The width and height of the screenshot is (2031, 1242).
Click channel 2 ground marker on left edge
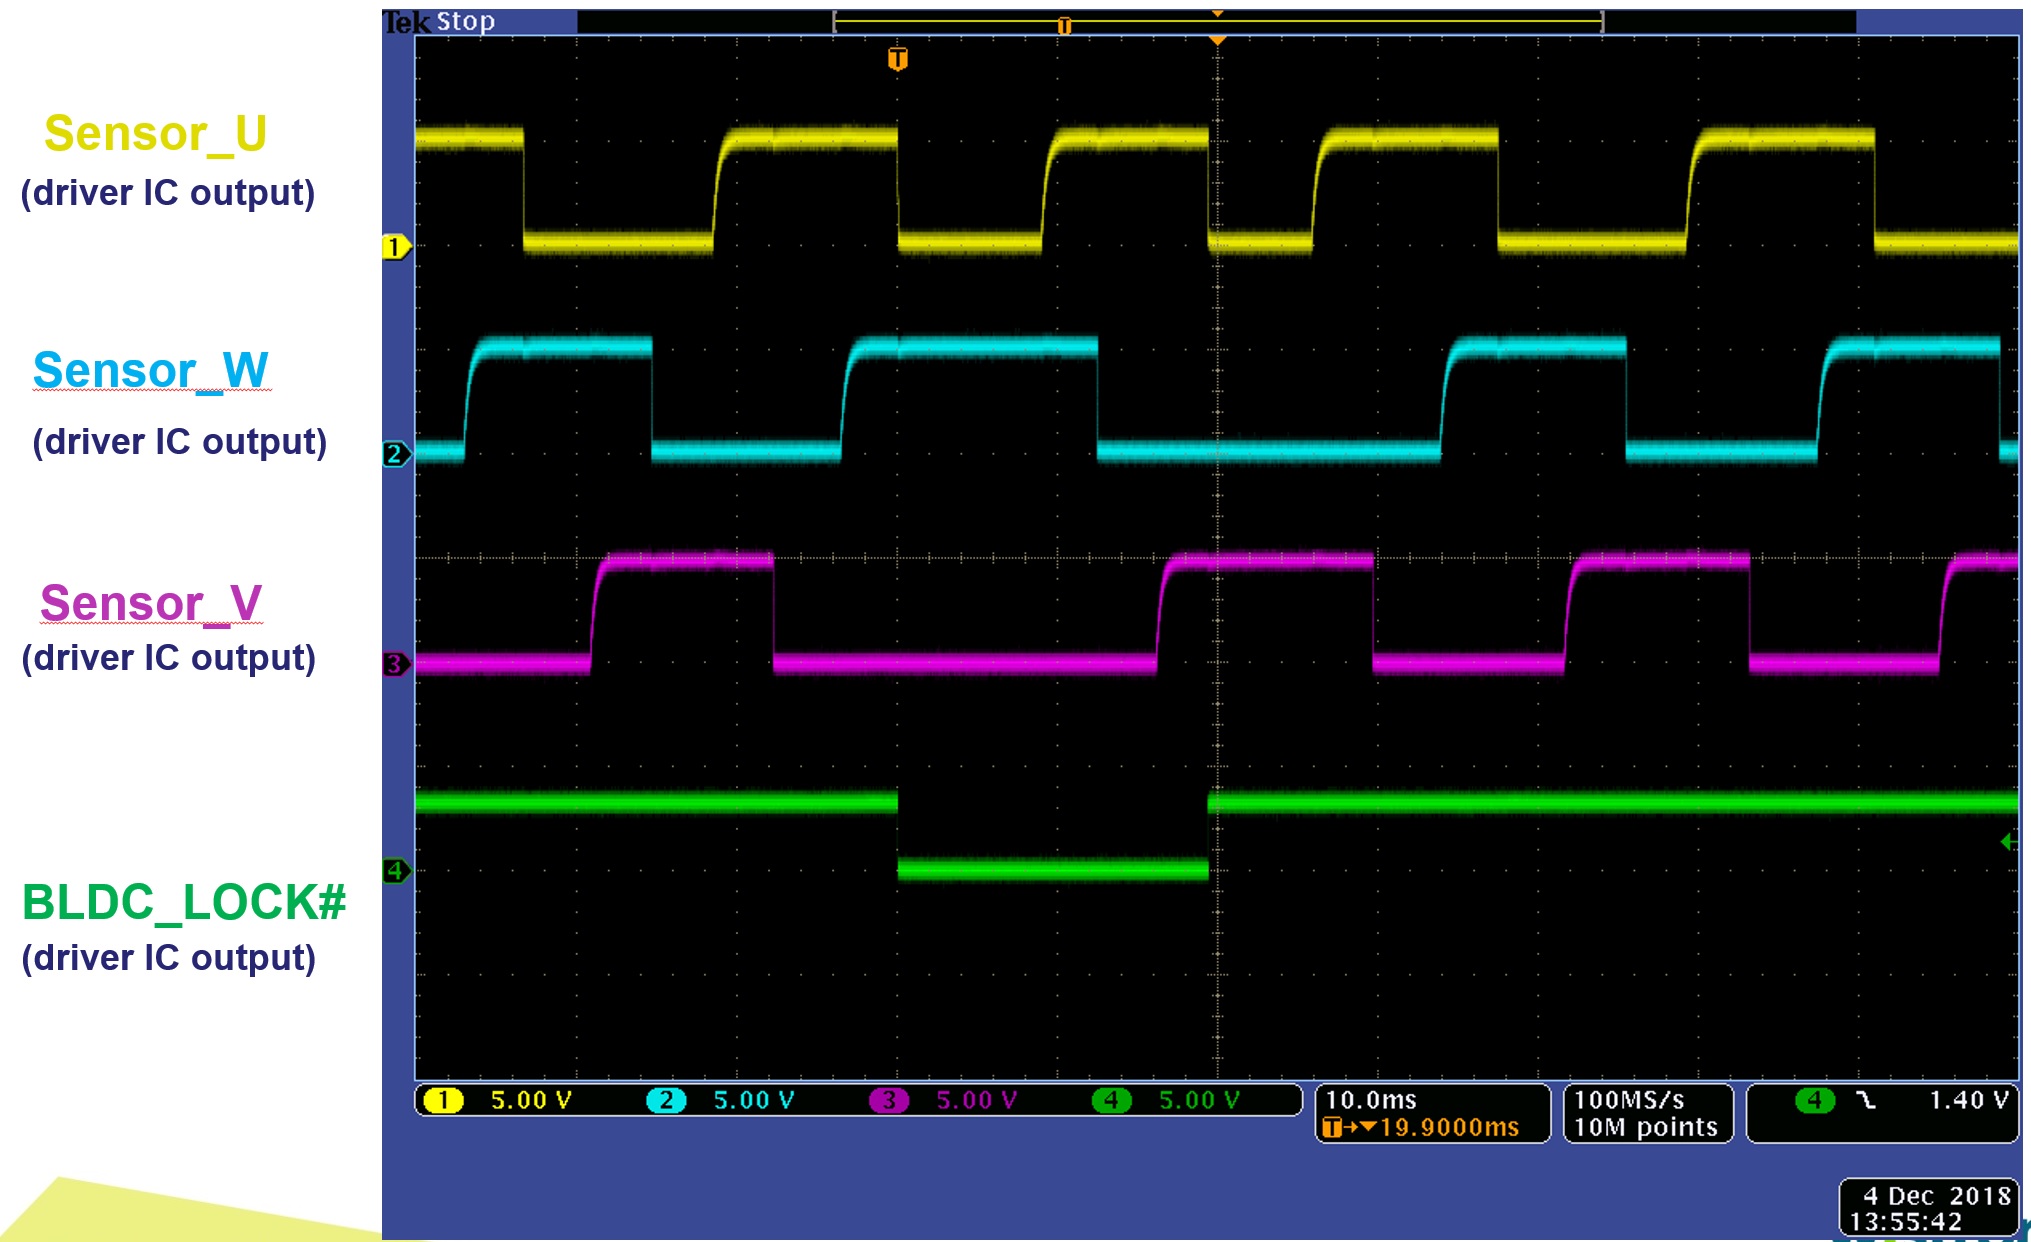395,454
